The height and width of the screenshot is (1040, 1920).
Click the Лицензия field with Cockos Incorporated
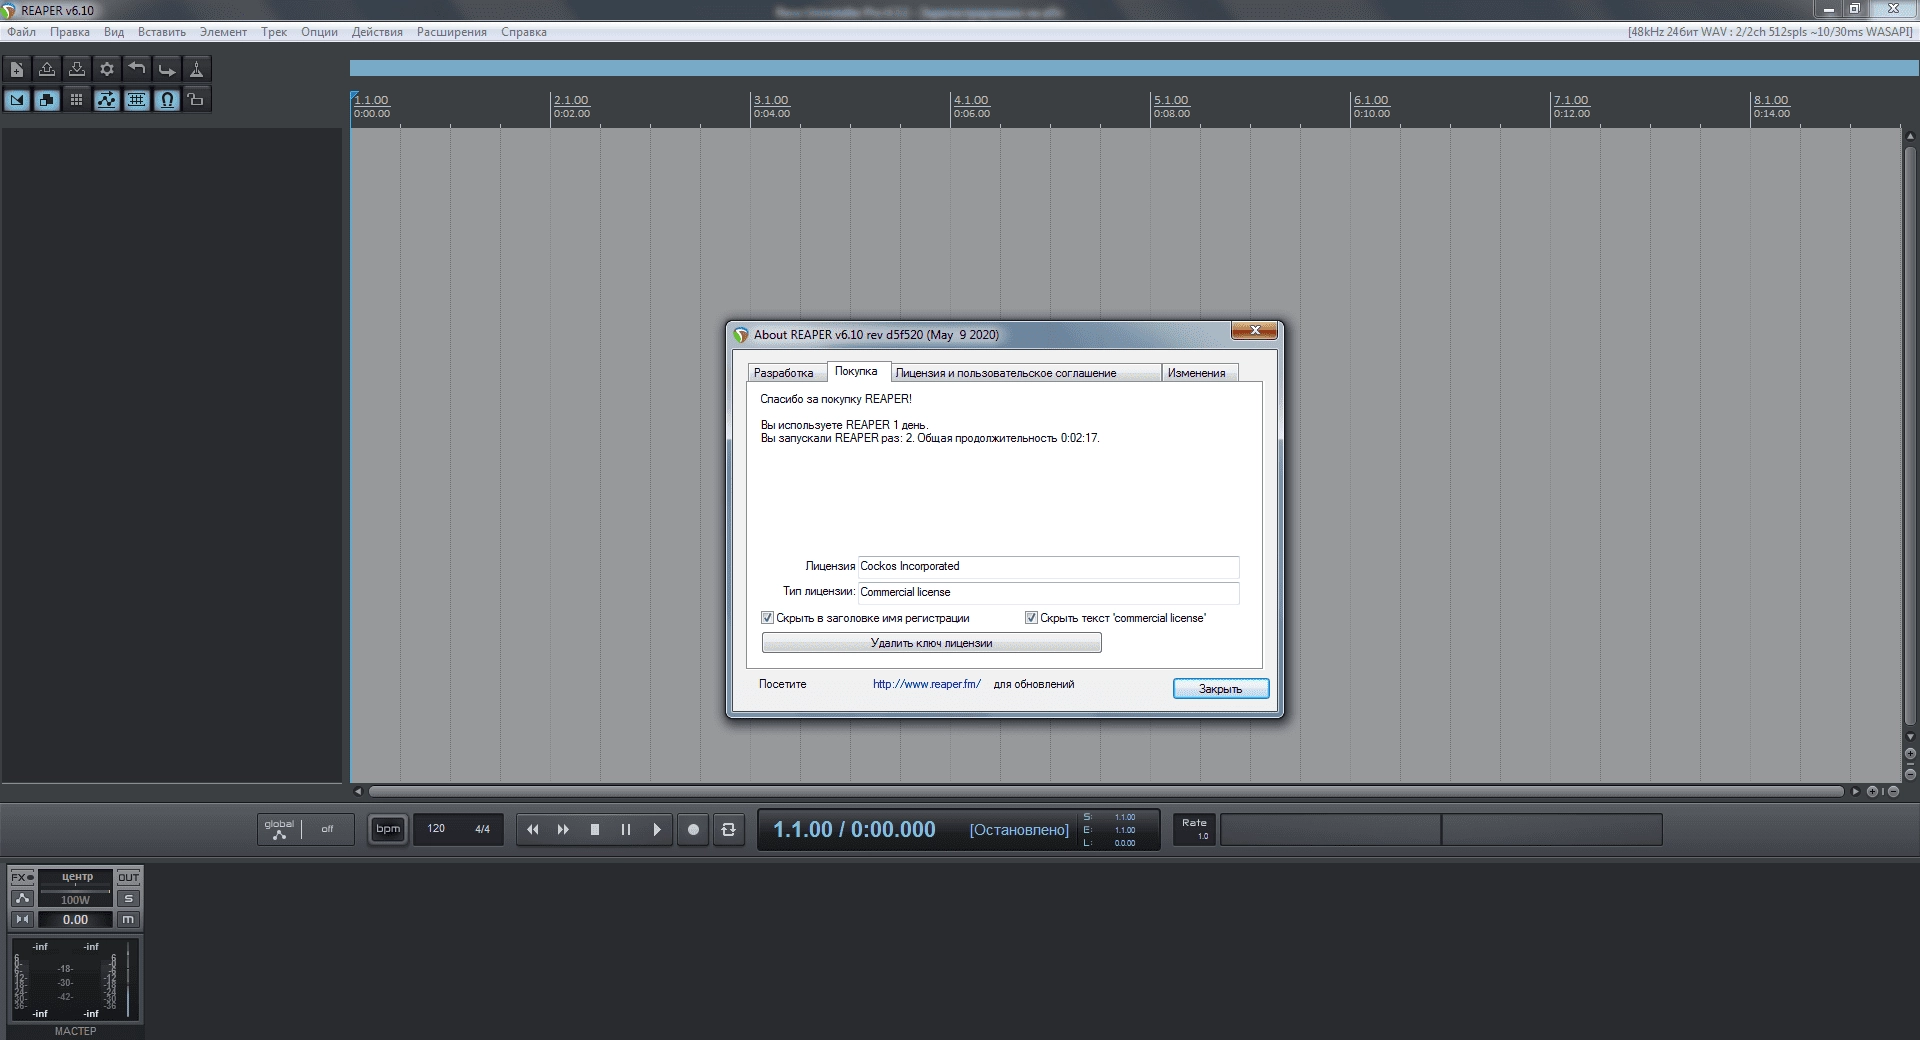pyautogui.click(x=1049, y=567)
